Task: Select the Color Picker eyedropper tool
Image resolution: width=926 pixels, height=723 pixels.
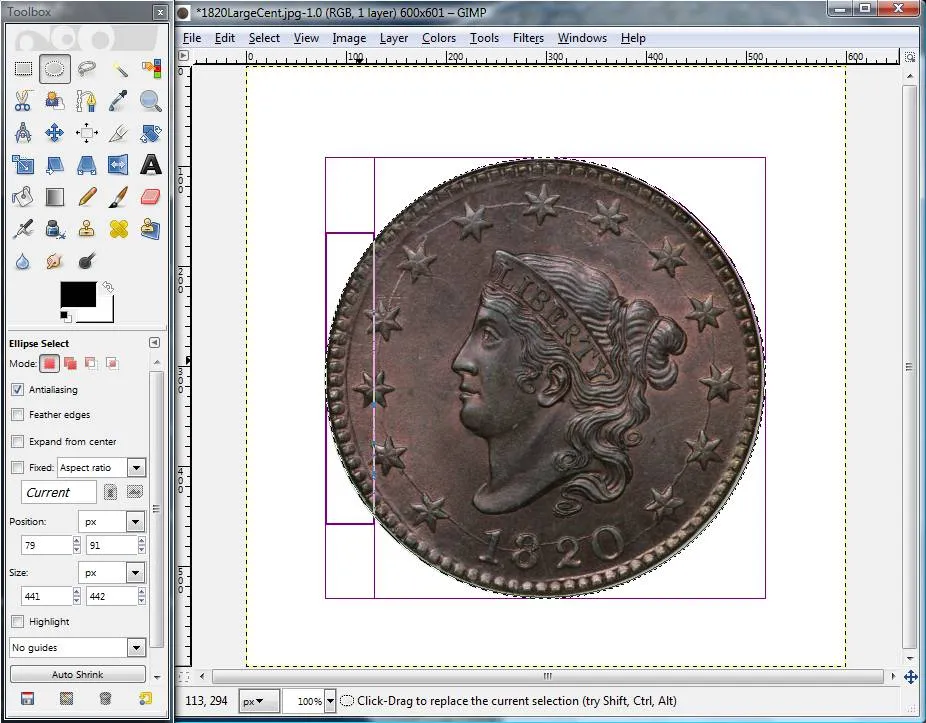Action: tap(119, 101)
